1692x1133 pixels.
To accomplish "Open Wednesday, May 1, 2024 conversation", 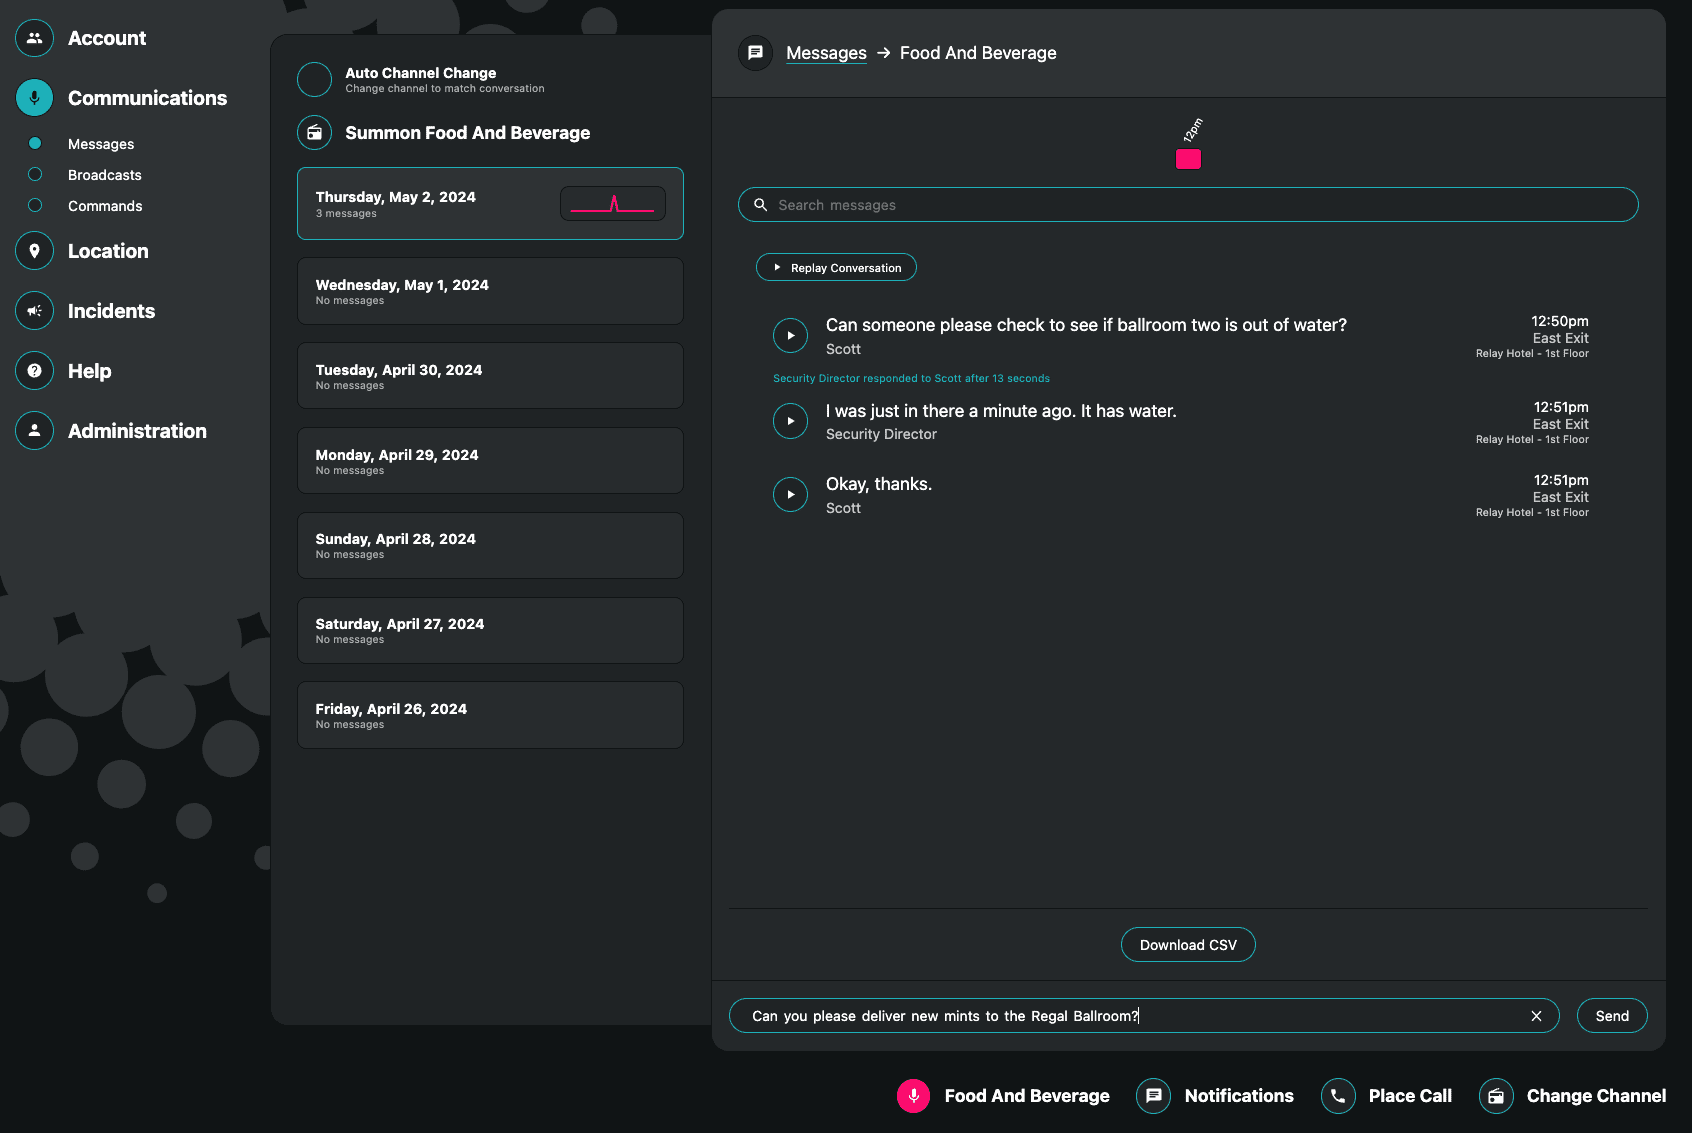I will tap(490, 292).
